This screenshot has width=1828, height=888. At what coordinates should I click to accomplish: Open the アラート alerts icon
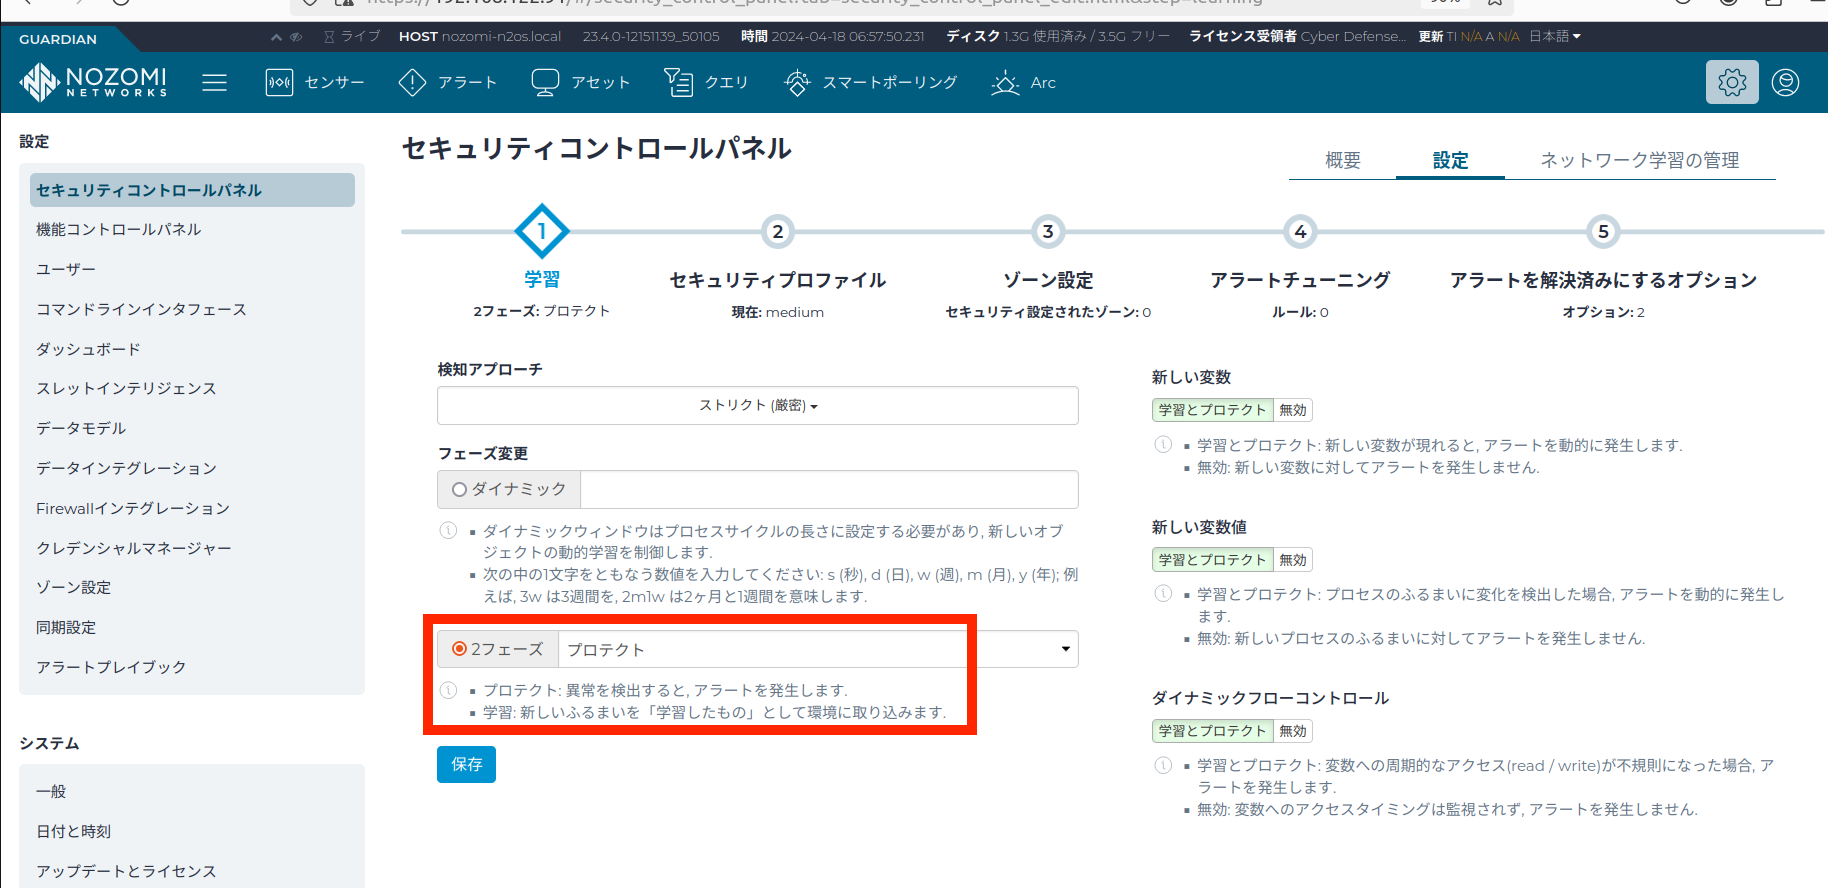412,82
